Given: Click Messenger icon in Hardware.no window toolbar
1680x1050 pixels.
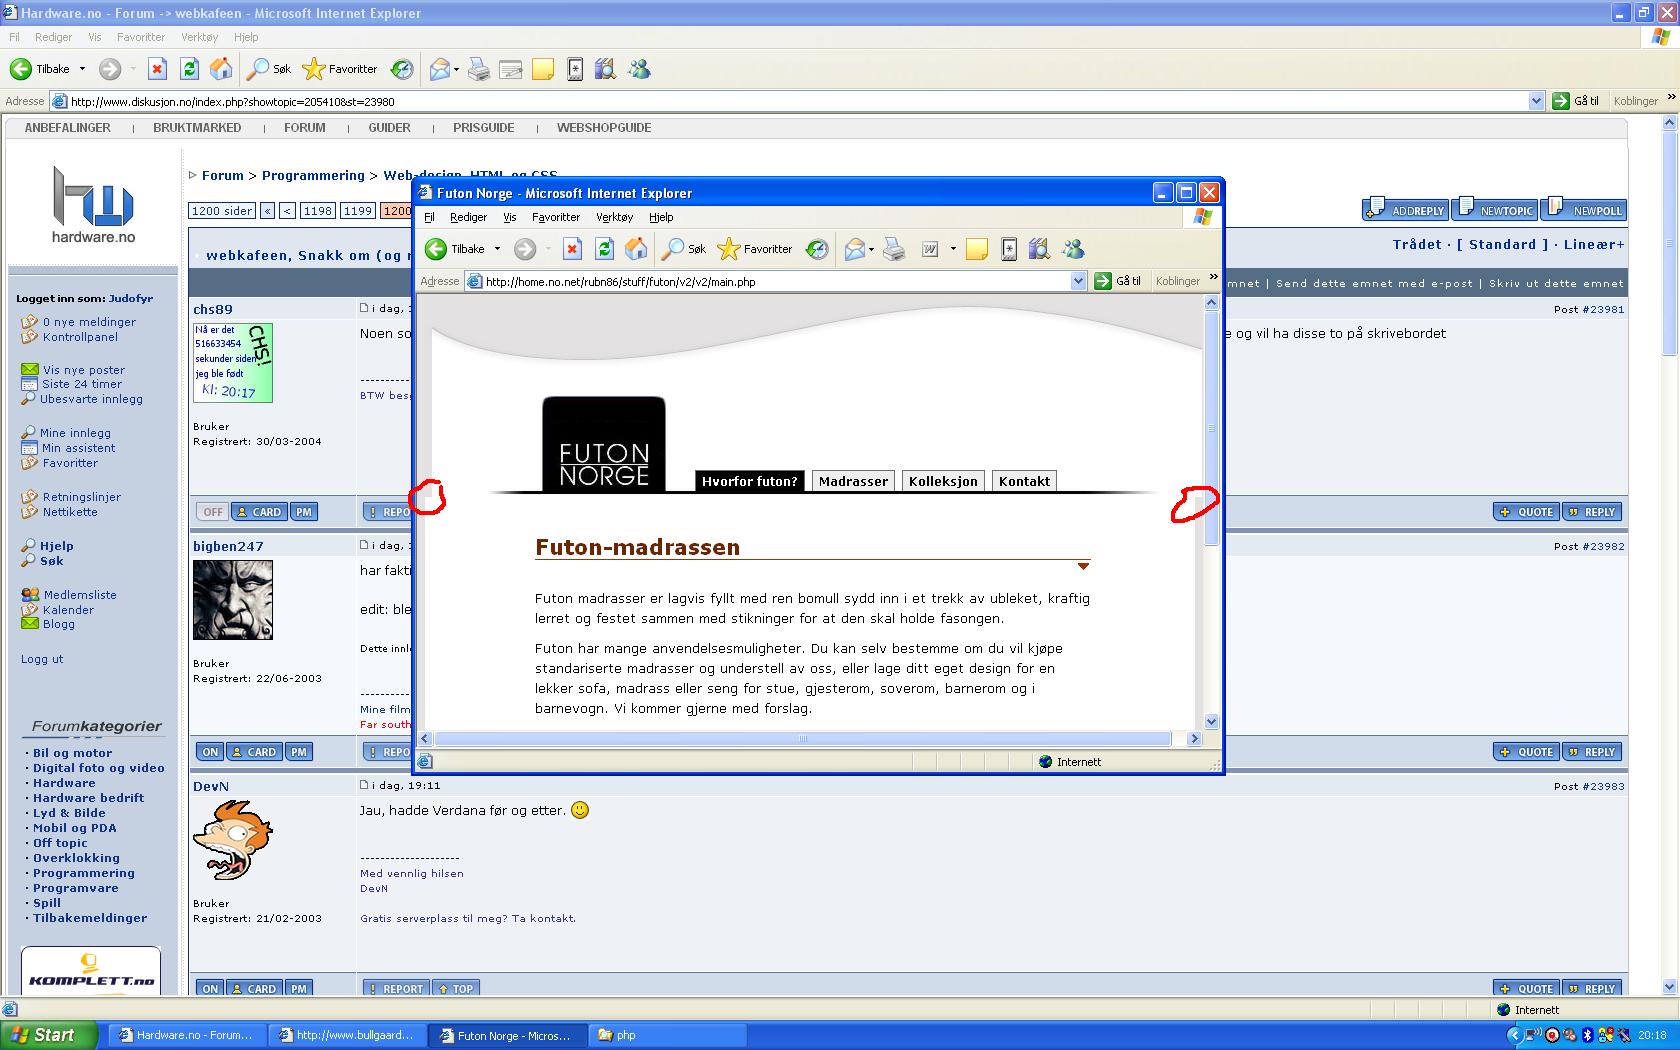Looking at the screenshot, I should point(639,69).
